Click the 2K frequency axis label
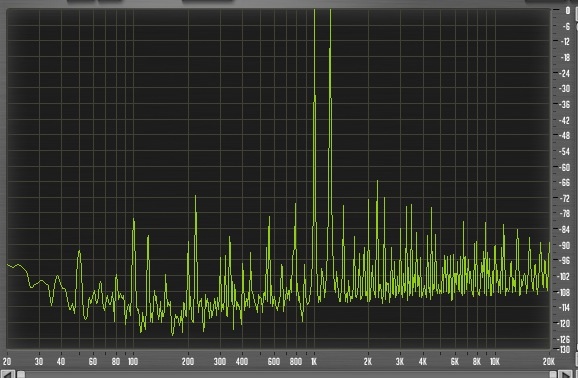Viewport: 578px width, 378px height. 368,361
